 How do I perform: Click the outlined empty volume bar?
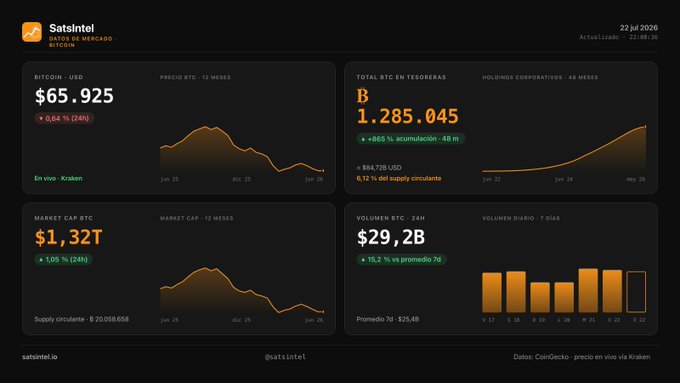636,292
